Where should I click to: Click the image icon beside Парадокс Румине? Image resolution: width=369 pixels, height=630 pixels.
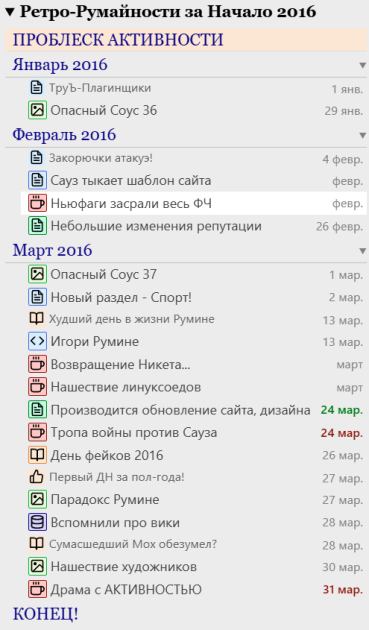(37, 499)
